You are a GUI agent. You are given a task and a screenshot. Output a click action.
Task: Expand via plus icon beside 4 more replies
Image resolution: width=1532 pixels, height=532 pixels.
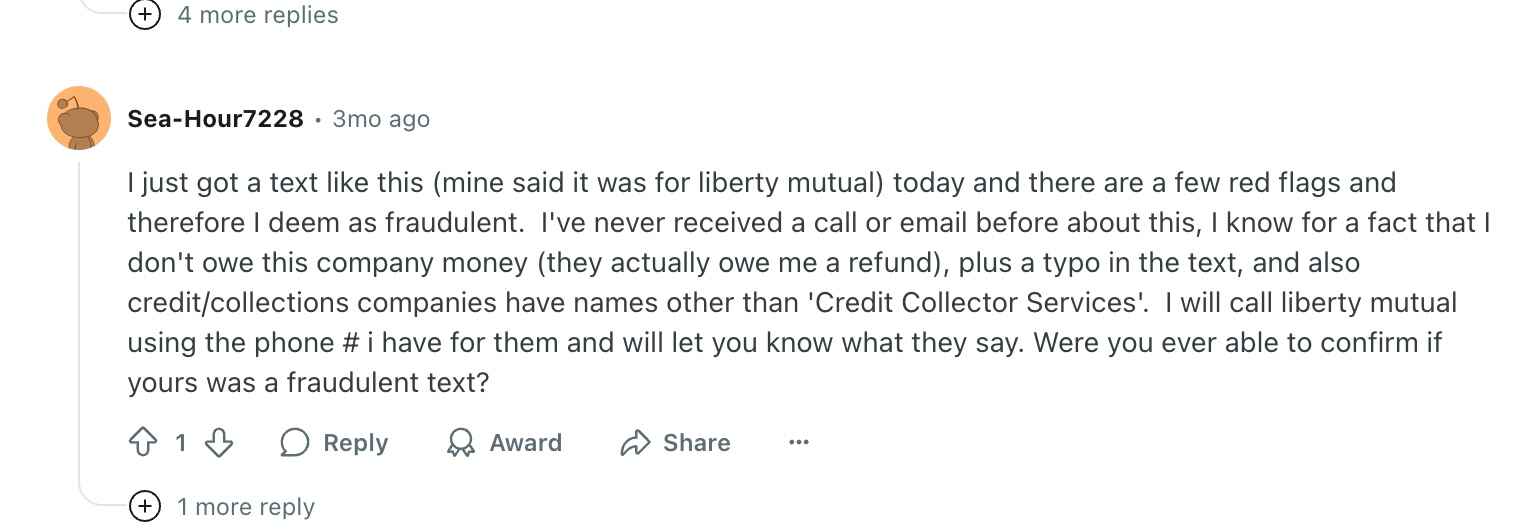145,15
